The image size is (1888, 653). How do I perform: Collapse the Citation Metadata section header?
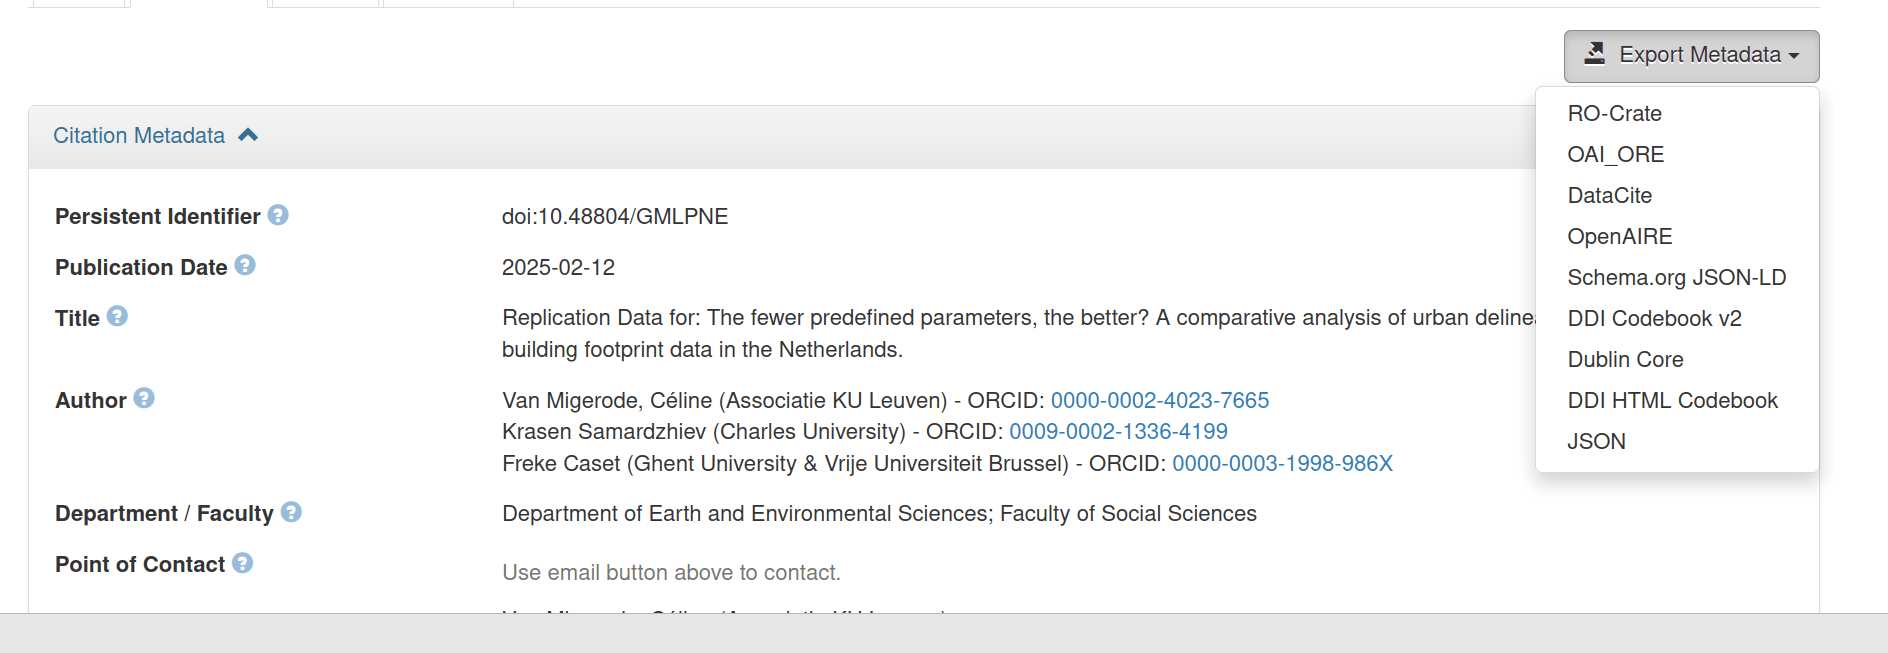139,136
